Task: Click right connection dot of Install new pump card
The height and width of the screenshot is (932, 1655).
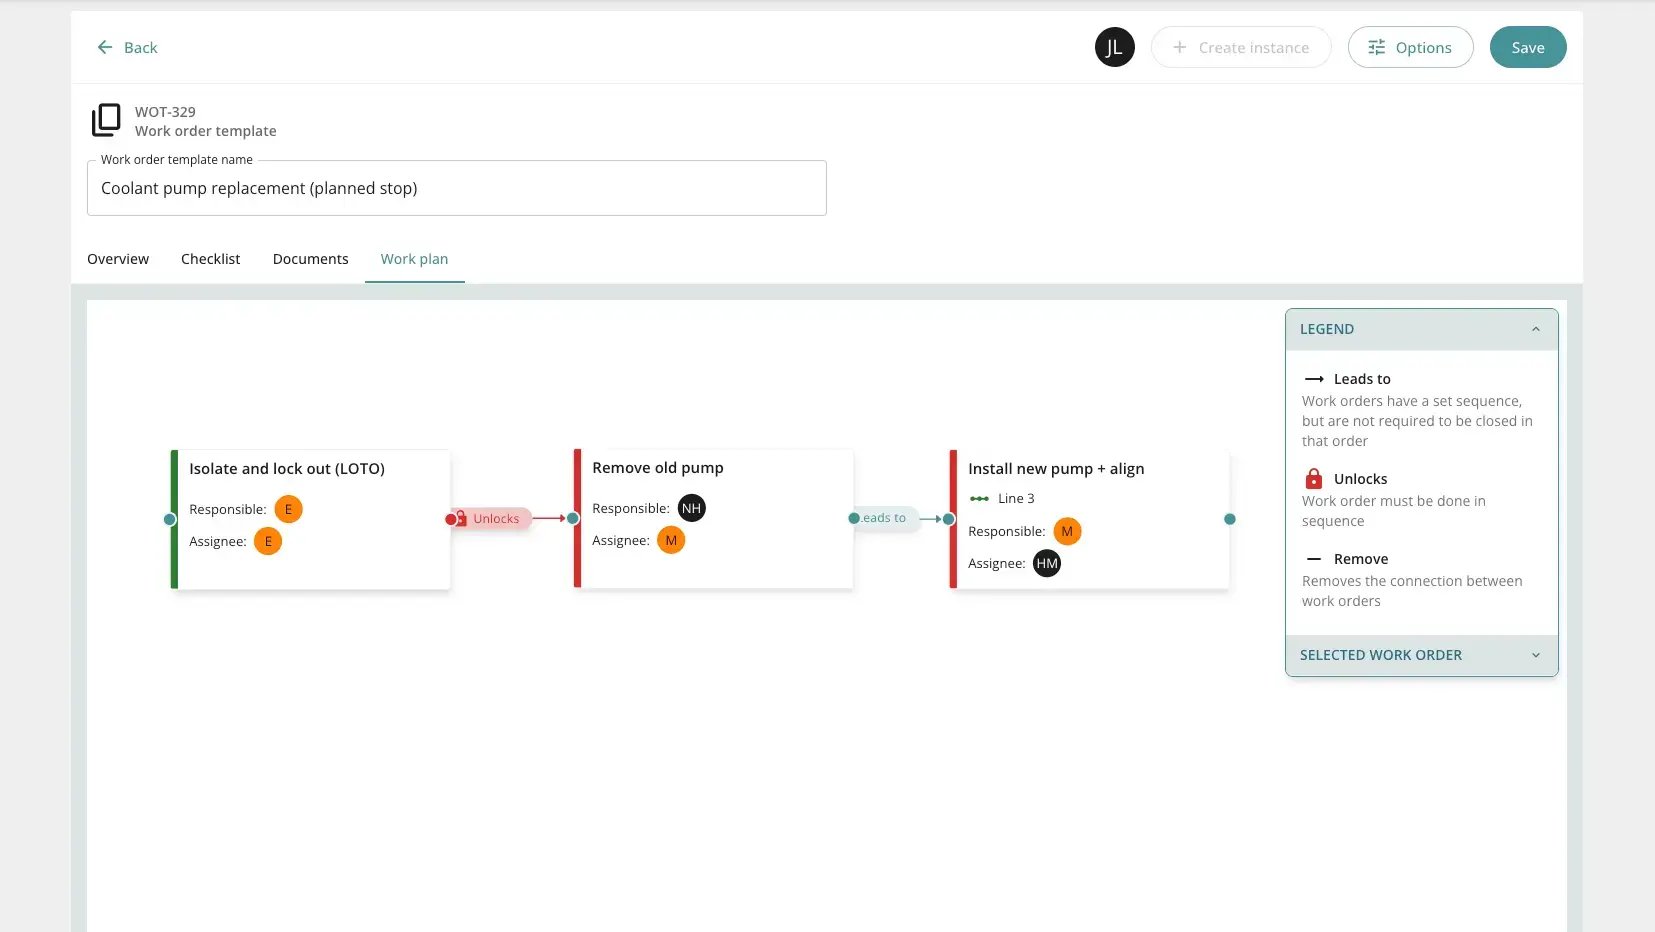Action: pyautogui.click(x=1230, y=519)
